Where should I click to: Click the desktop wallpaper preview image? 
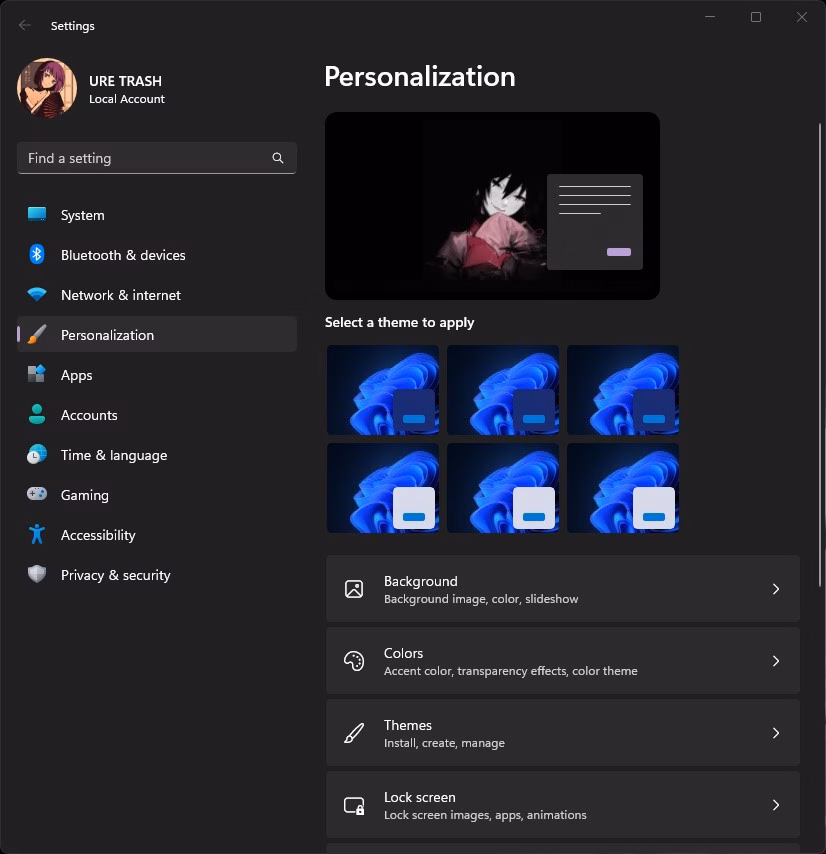[492, 206]
